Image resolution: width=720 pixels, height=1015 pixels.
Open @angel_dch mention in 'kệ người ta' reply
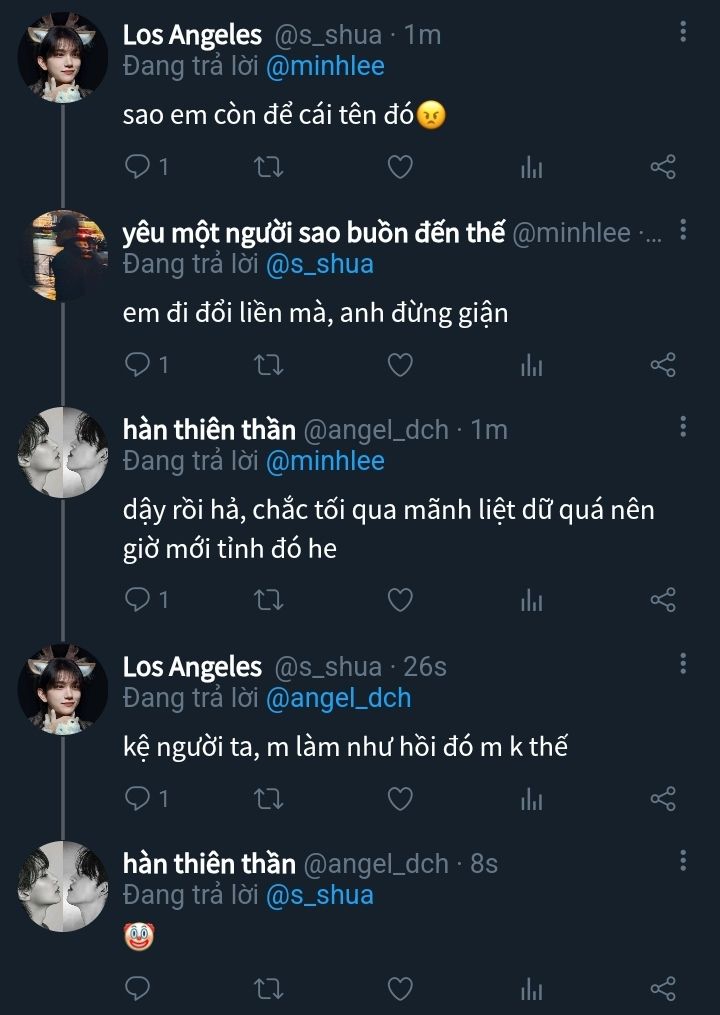click(338, 698)
